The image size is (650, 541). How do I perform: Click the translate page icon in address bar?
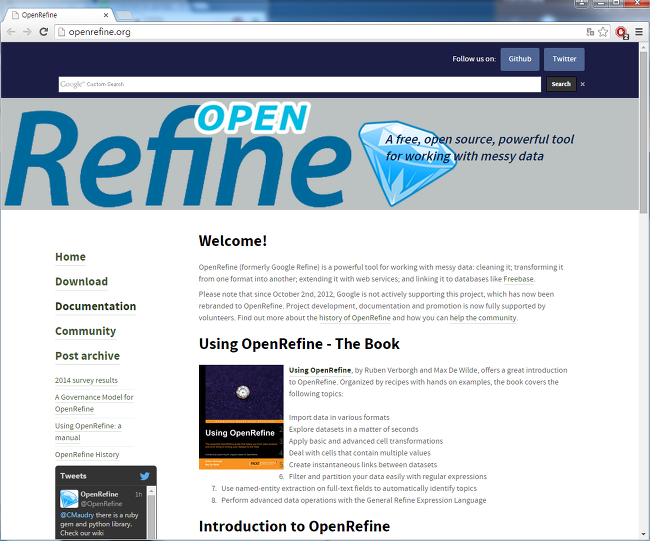(590, 32)
